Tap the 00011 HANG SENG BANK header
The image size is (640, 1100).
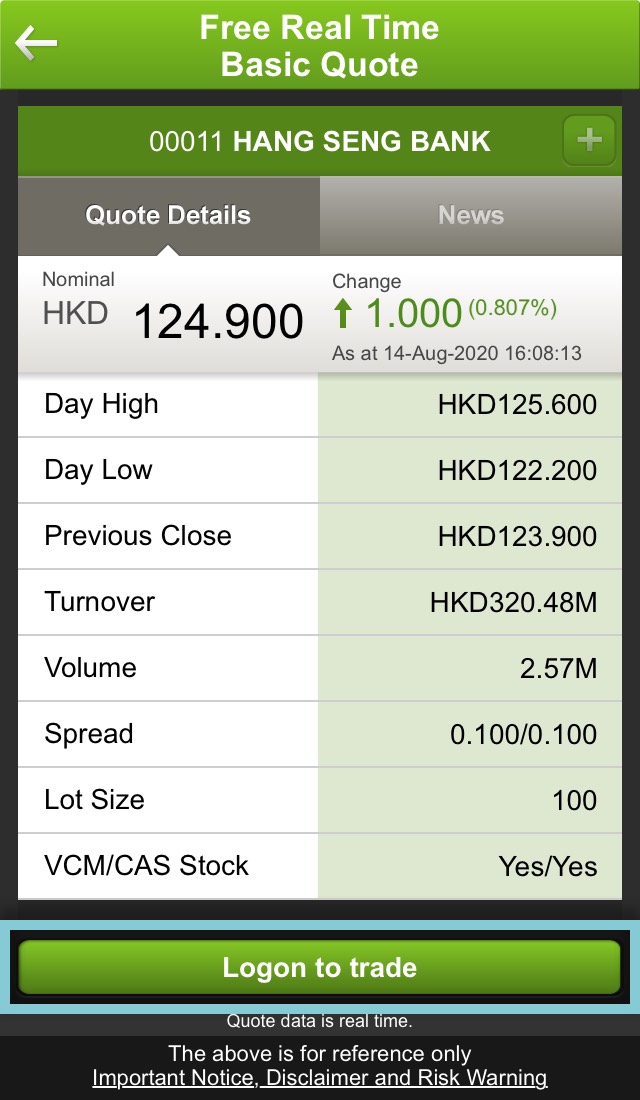320,141
